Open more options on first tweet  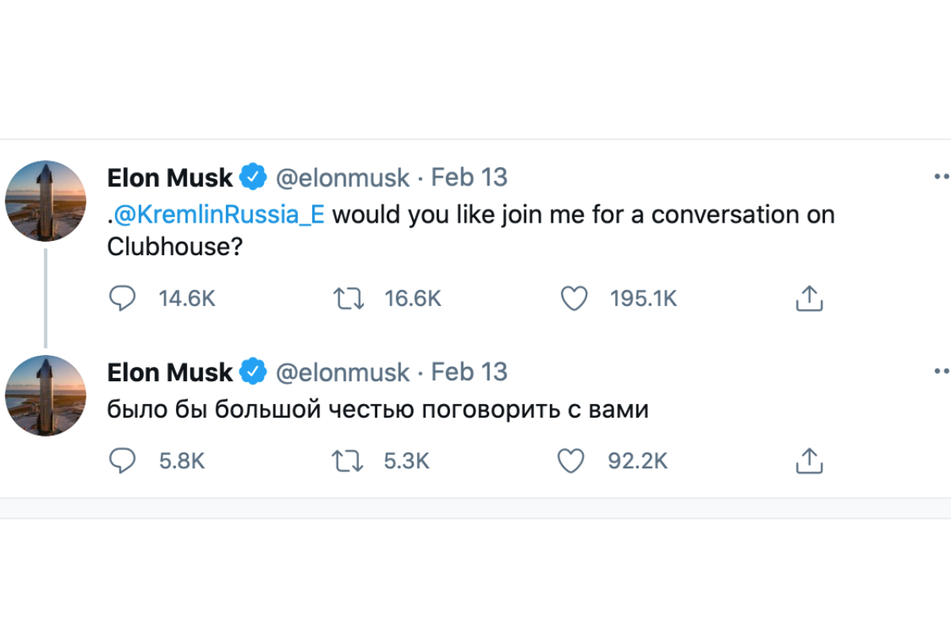tap(942, 177)
